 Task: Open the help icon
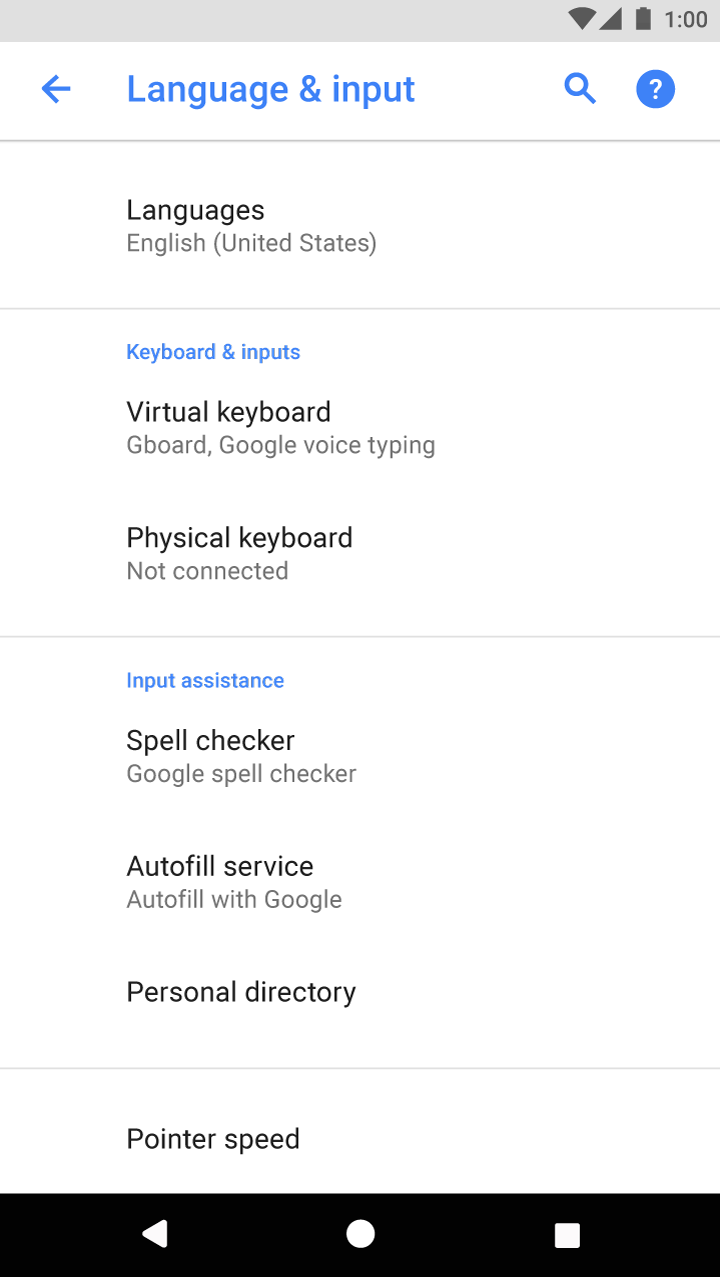tap(656, 89)
